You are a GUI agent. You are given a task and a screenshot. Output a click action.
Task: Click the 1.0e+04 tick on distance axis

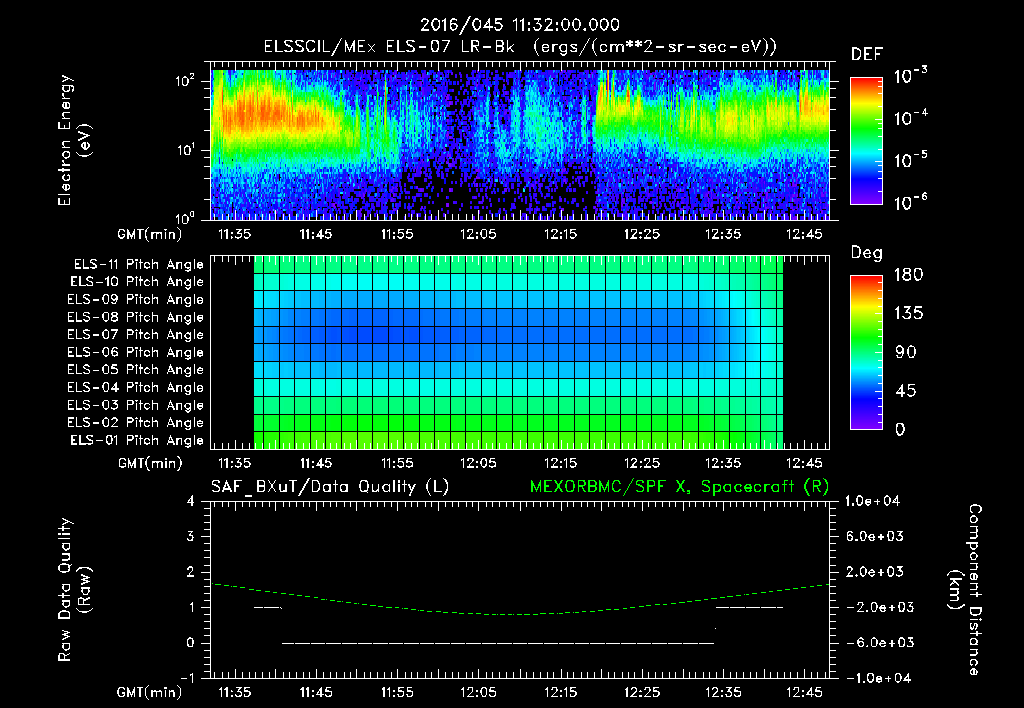pos(873,501)
